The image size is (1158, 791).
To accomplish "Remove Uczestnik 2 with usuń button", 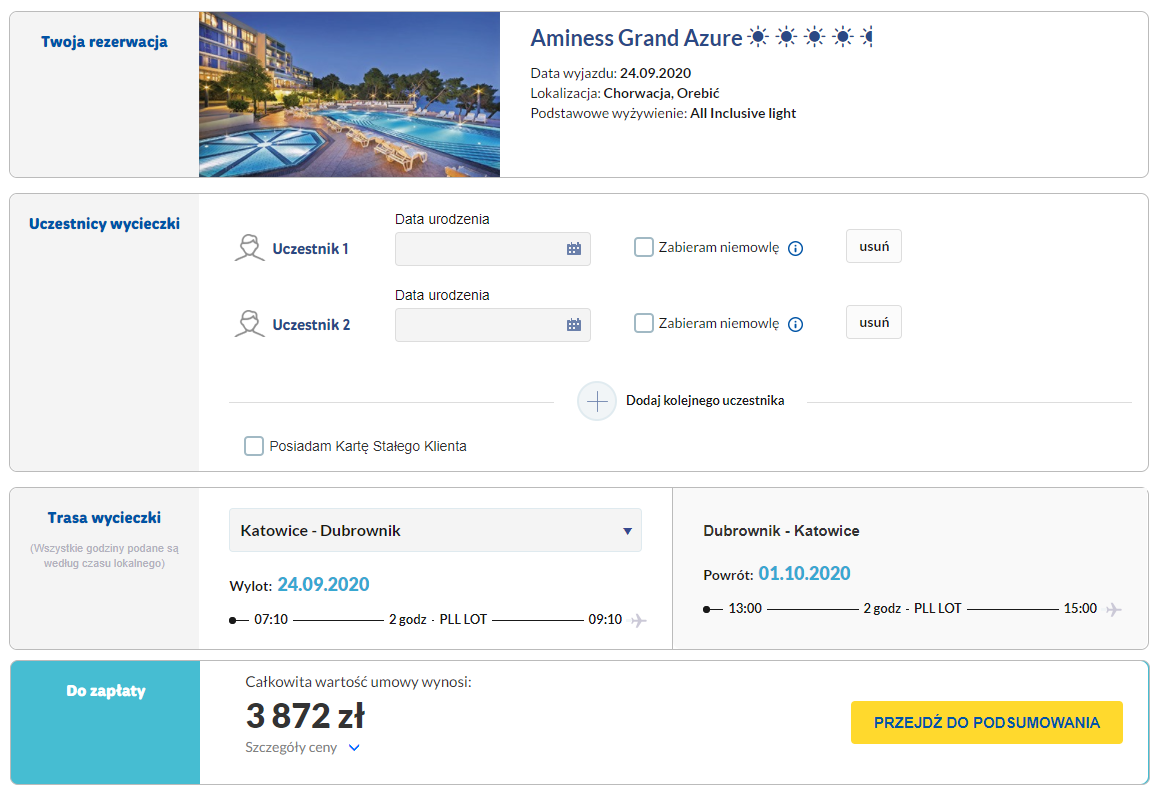I will point(874,323).
